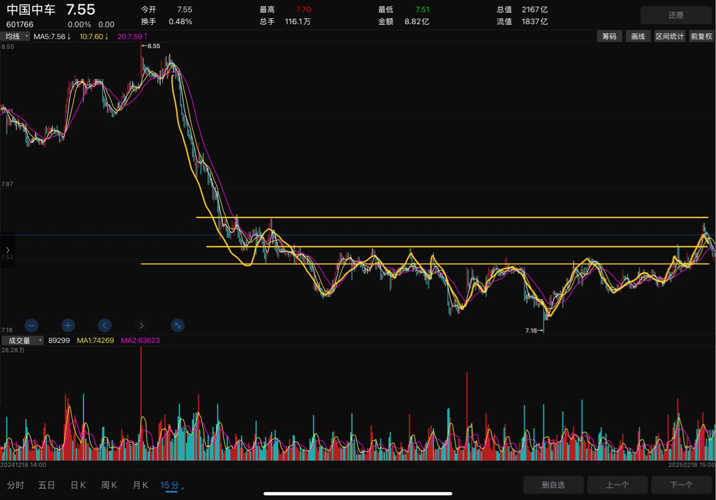This screenshot has height=500, width=716.
Task: Expand the left side panel chevron
Action: [x=7, y=250]
